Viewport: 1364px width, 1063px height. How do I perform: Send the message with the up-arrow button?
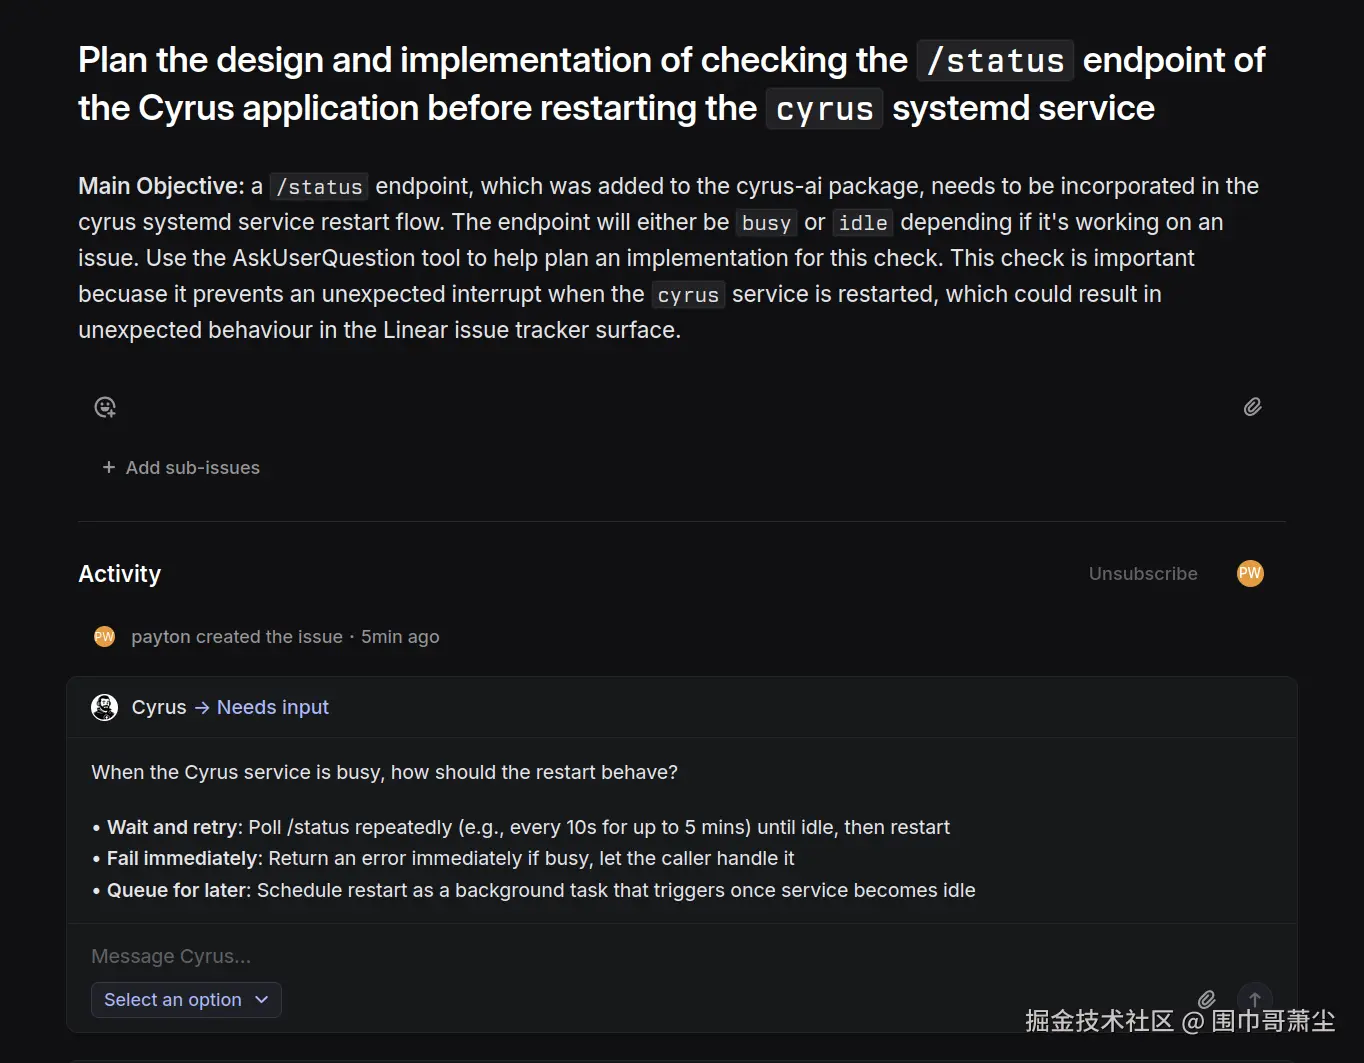(1255, 999)
